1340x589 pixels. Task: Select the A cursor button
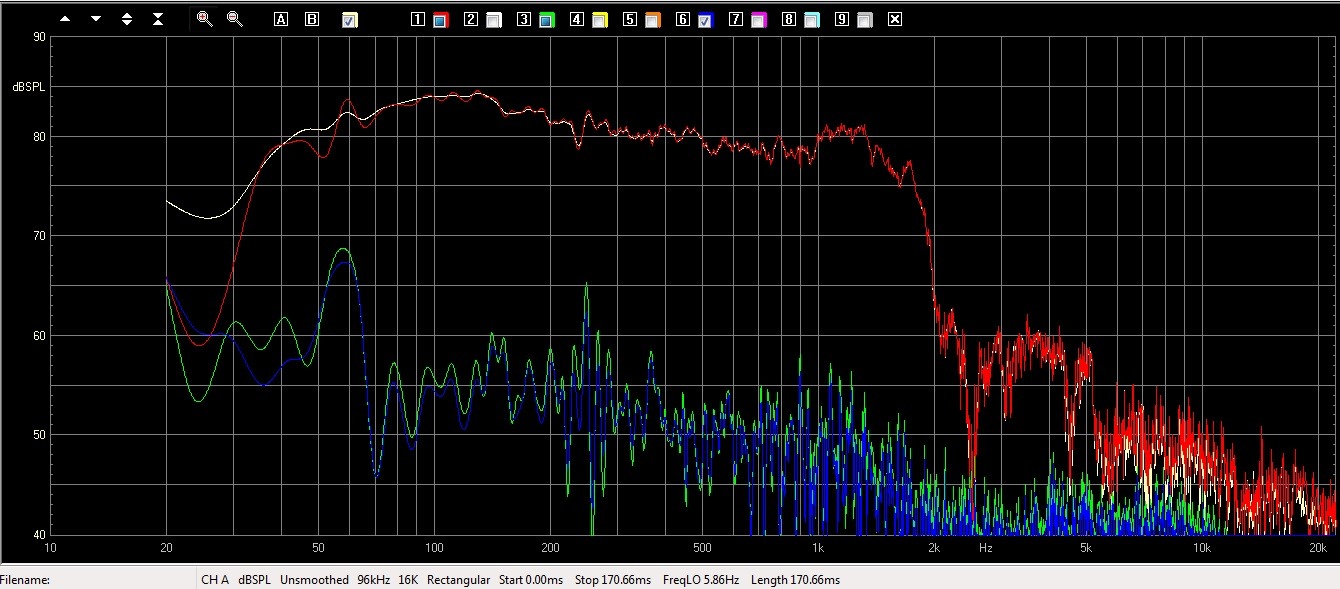281,19
